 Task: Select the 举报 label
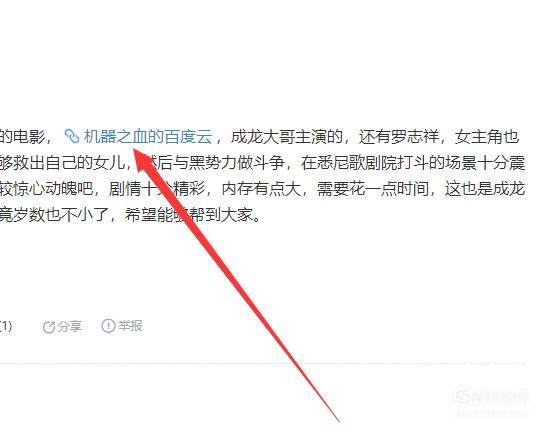pos(130,326)
